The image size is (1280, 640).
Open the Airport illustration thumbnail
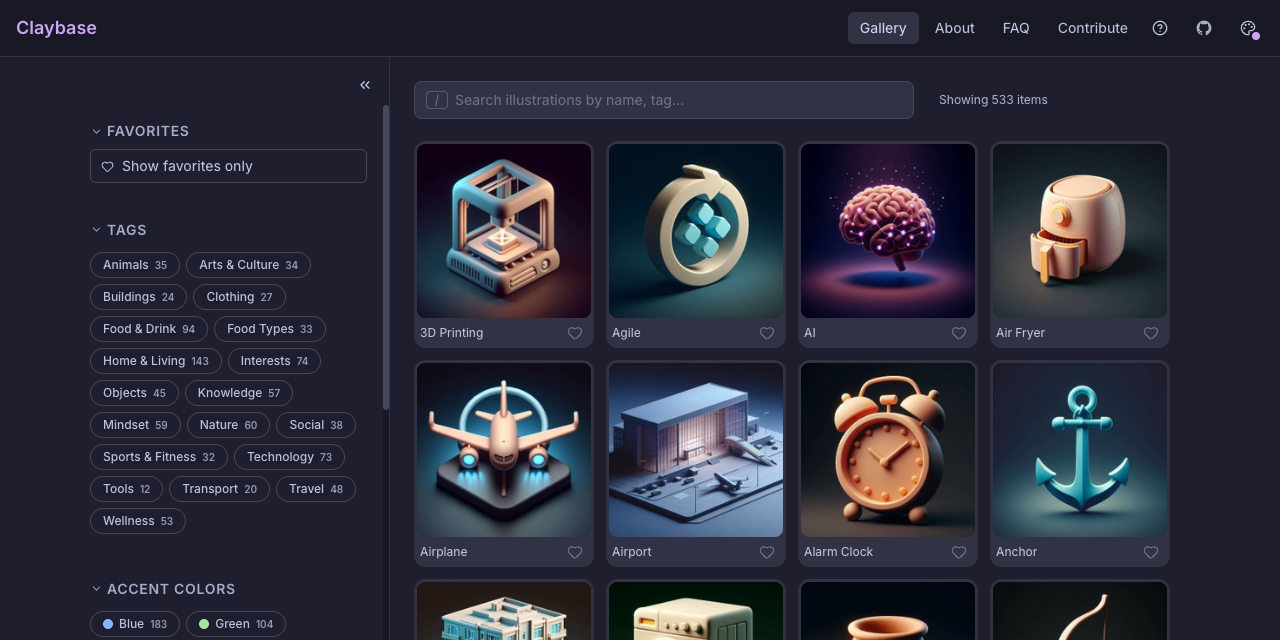pyautogui.click(x=696, y=450)
